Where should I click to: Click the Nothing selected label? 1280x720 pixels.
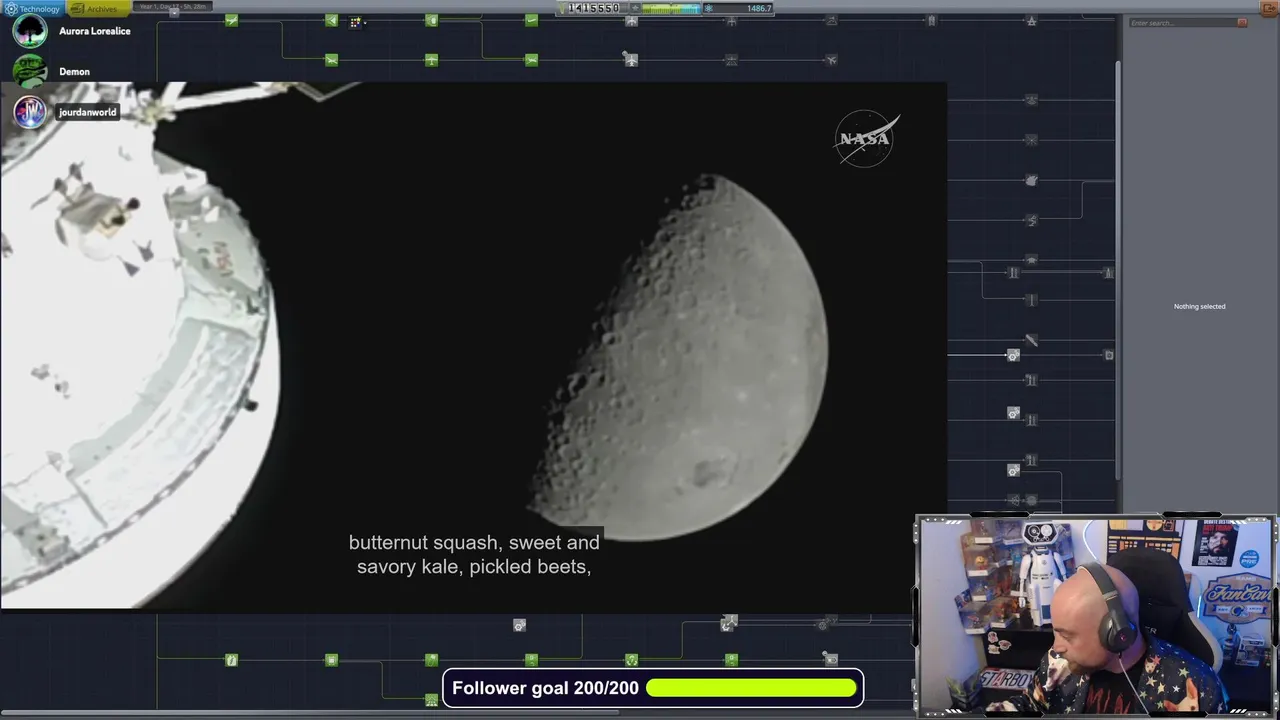click(x=1199, y=306)
